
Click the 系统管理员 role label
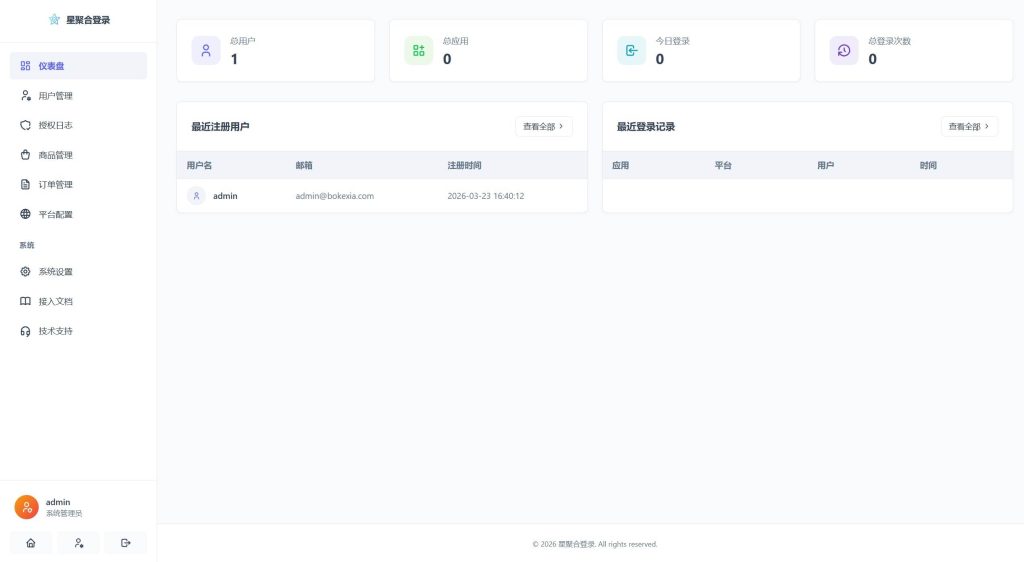pos(64,514)
